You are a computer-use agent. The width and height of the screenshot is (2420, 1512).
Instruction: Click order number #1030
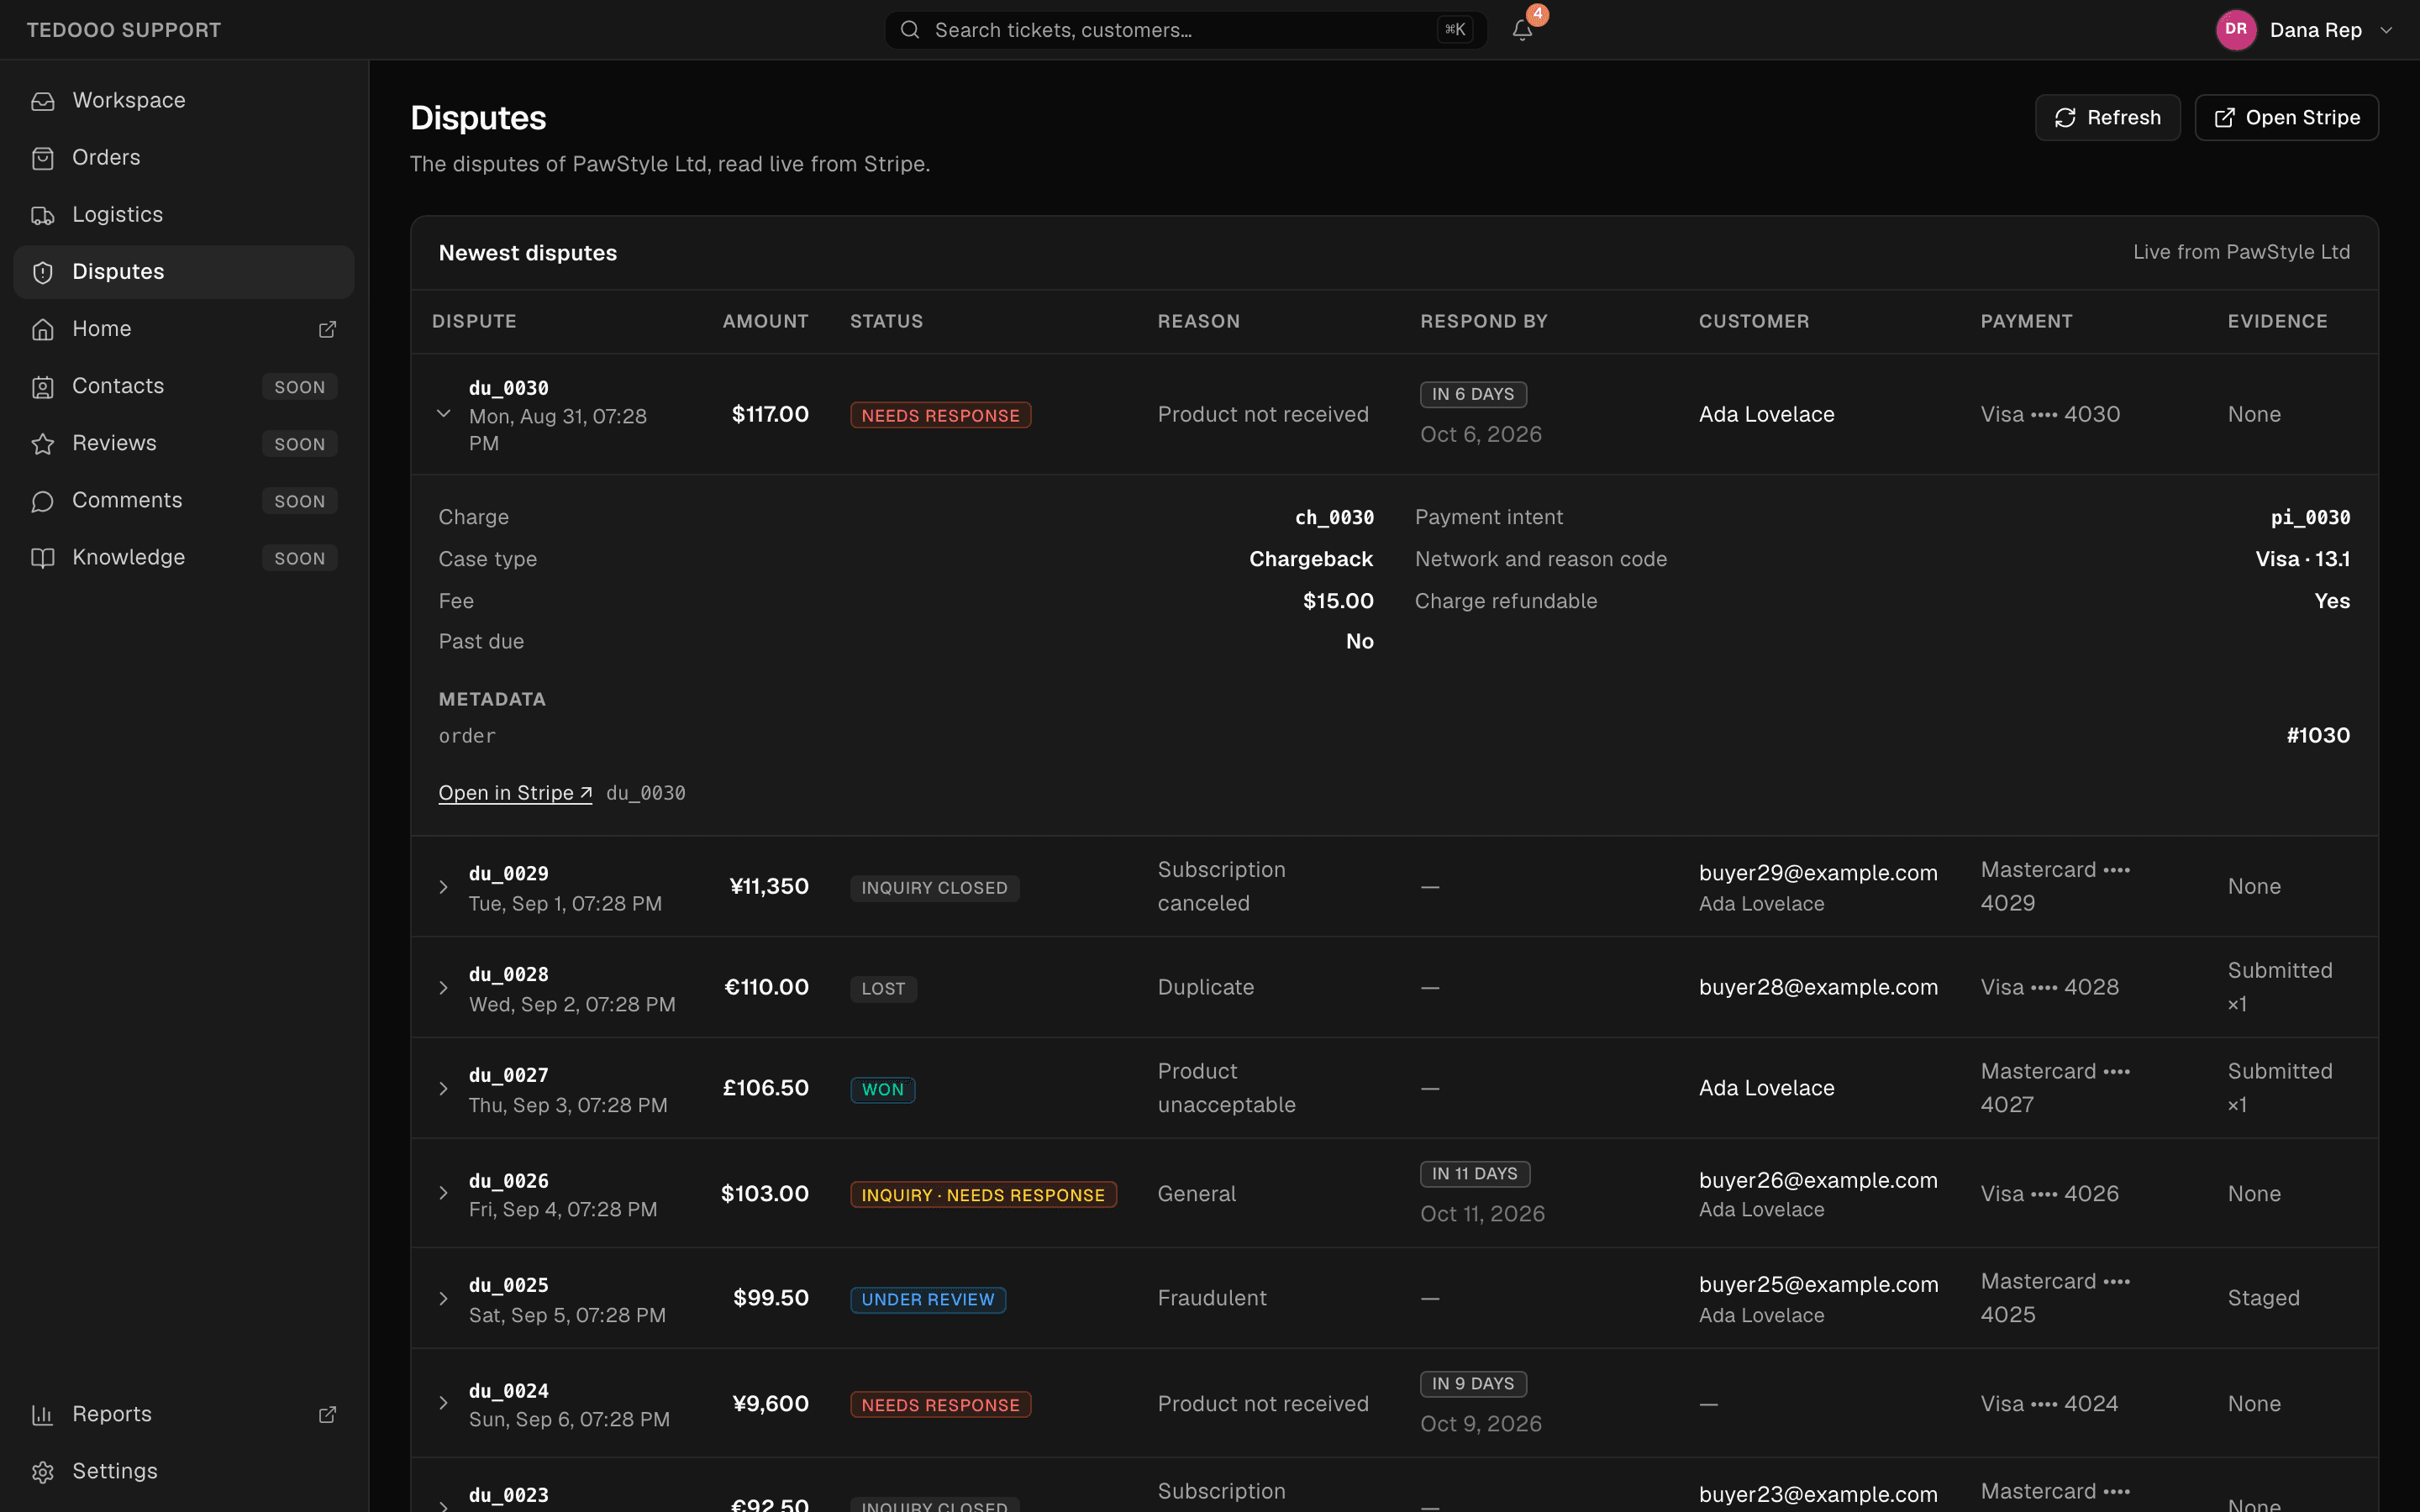(x=2318, y=736)
